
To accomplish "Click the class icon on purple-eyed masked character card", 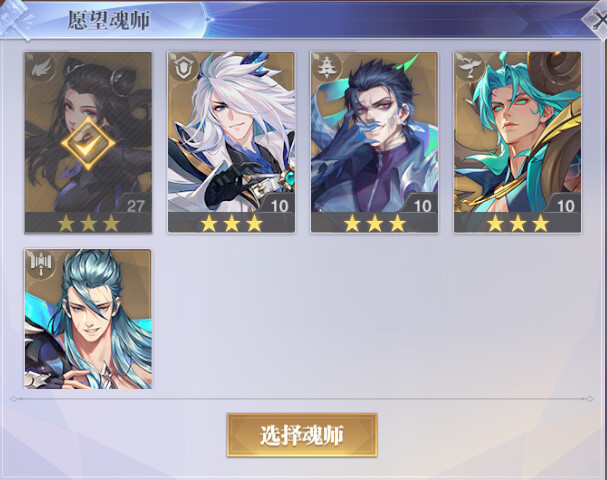I will [327, 69].
